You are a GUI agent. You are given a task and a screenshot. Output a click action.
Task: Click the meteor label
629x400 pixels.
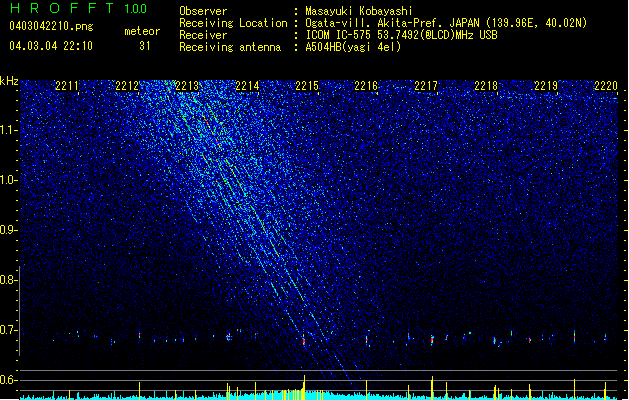pos(142,31)
